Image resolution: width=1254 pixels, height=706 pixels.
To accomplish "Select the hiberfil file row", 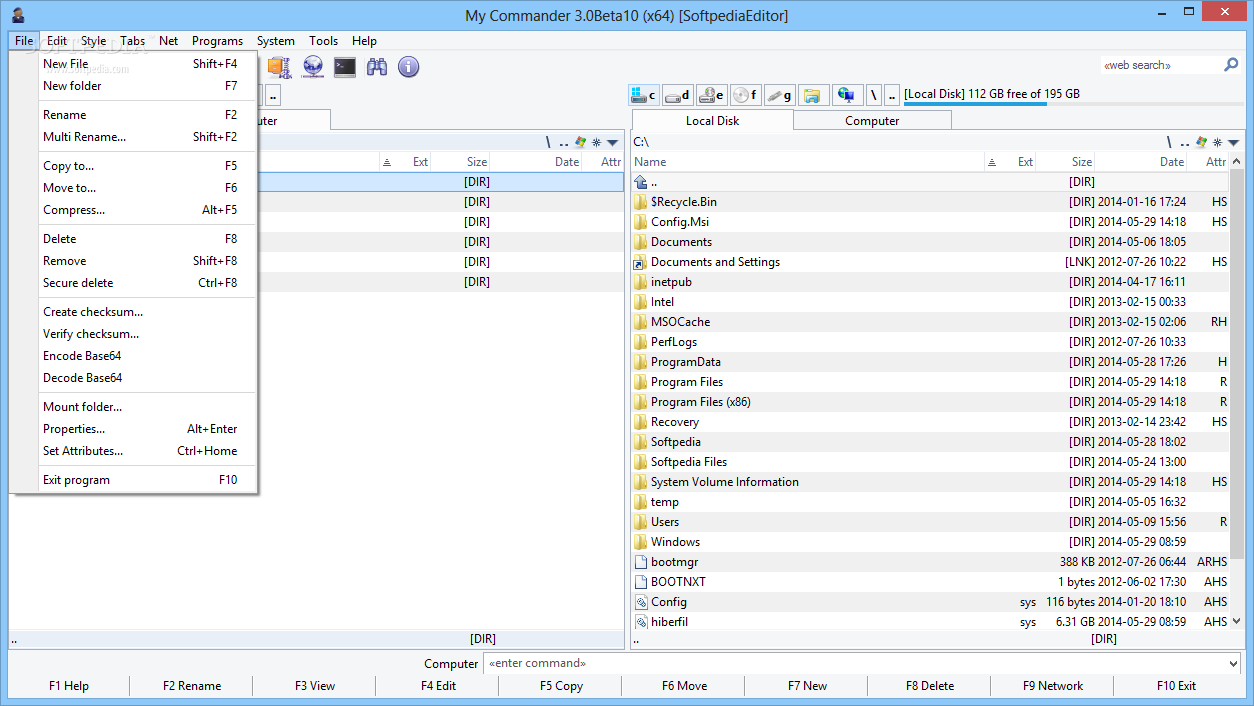I will [931, 622].
